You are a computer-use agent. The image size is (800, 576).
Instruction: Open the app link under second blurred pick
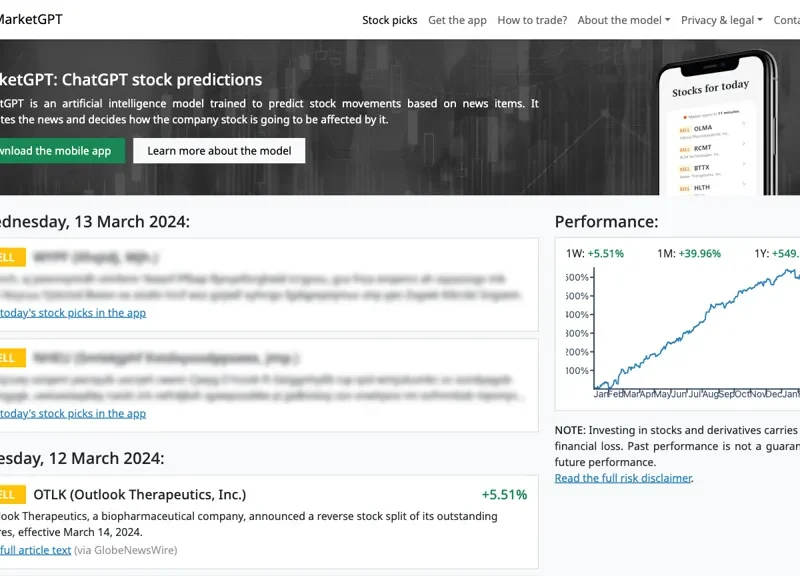click(x=71, y=414)
